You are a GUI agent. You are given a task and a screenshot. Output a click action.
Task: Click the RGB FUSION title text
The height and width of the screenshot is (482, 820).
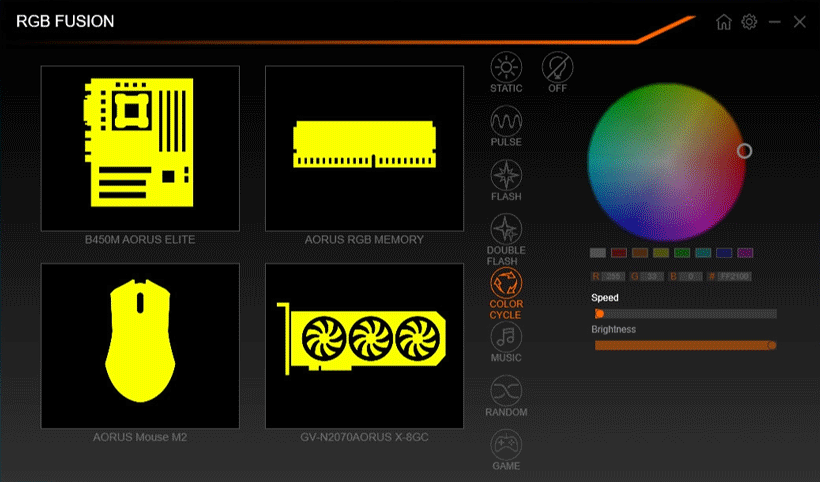point(65,21)
